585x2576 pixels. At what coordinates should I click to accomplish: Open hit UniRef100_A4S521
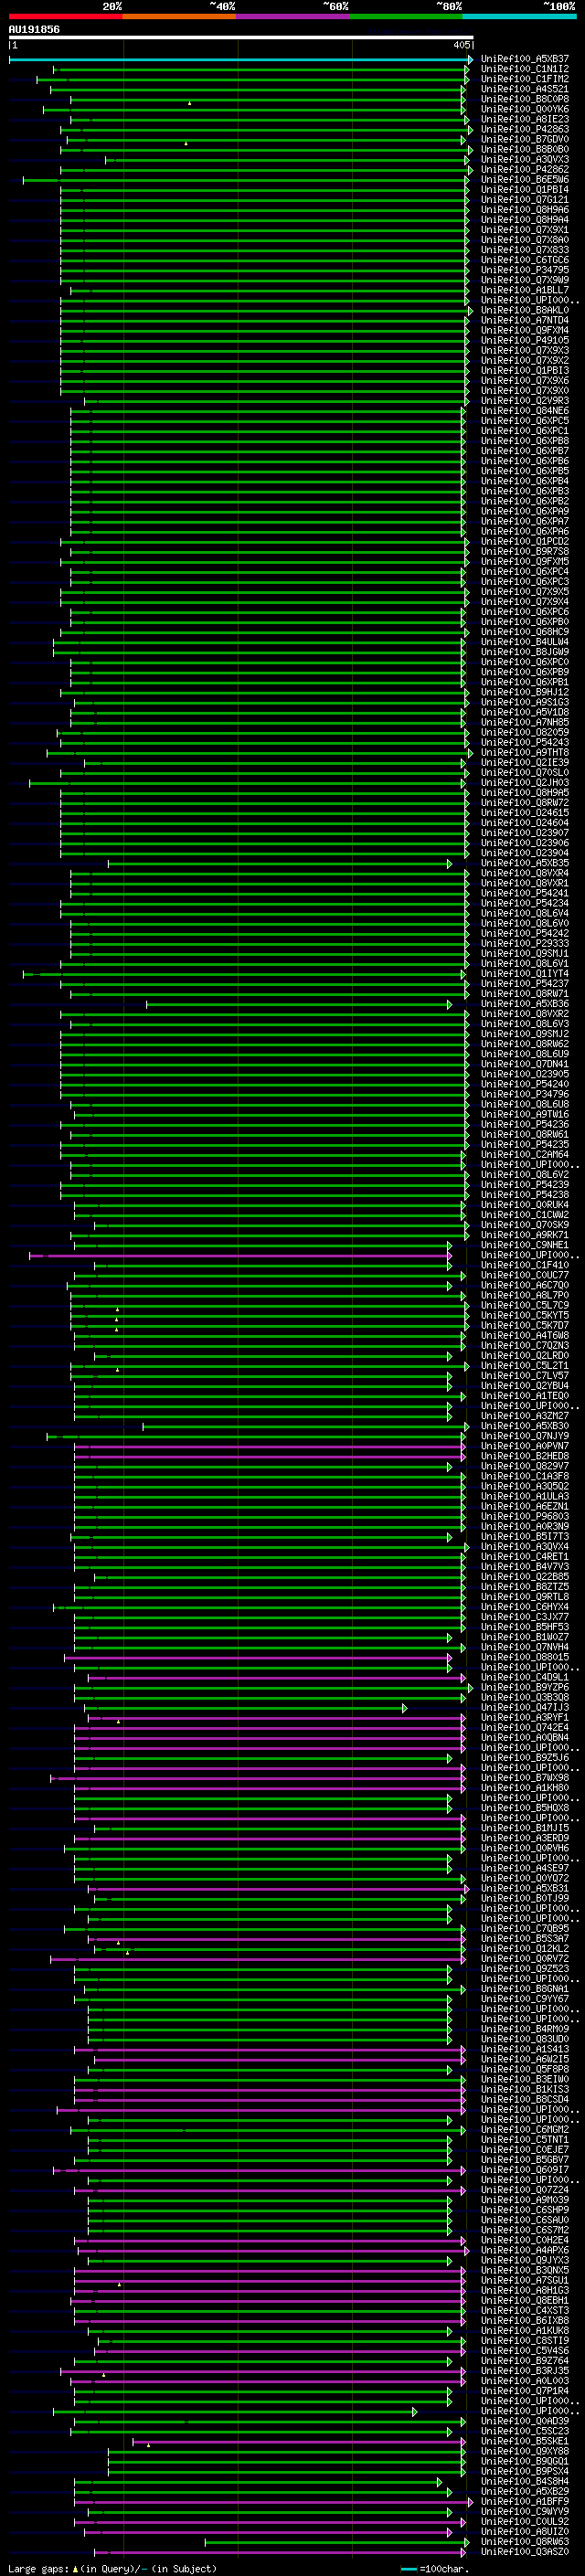click(x=525, y=89)
